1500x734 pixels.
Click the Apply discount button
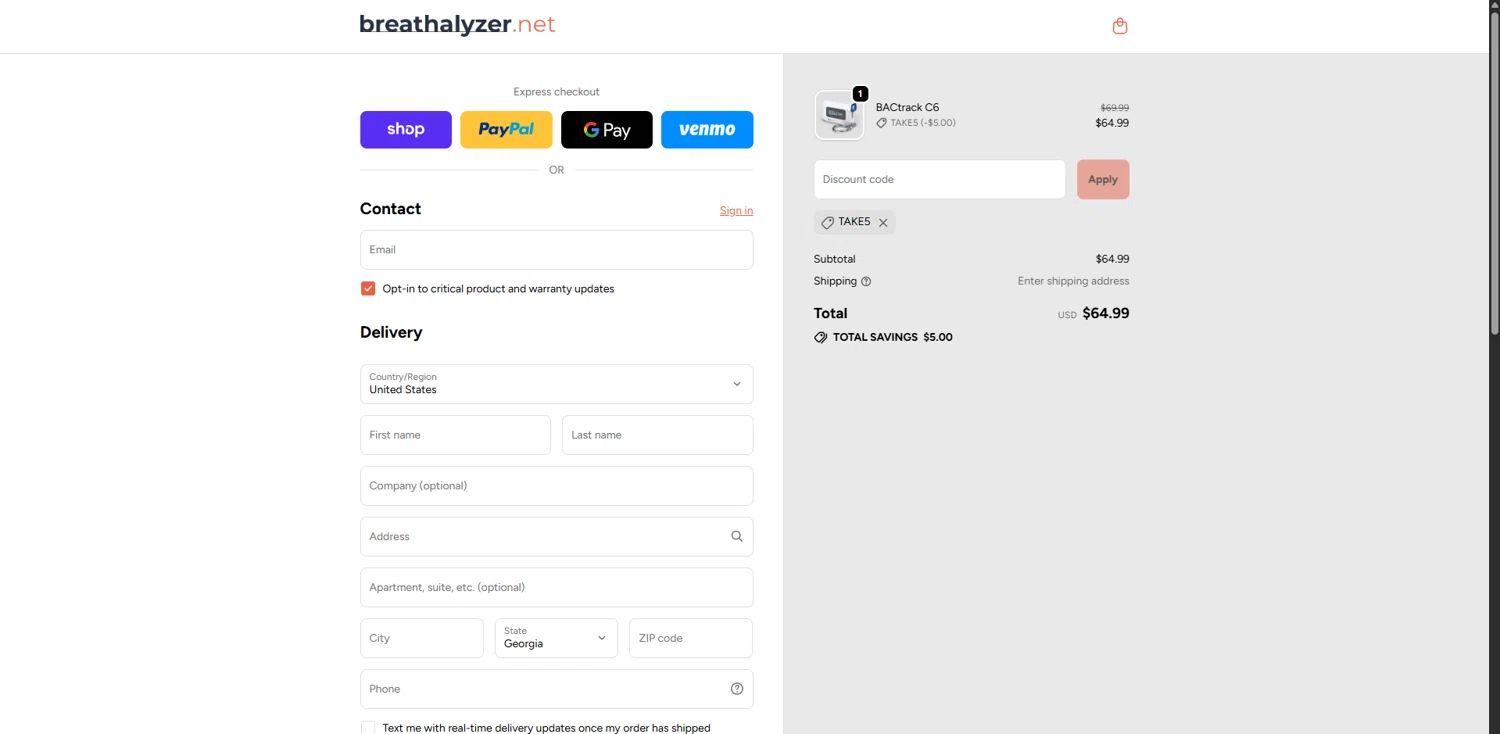1103,180
